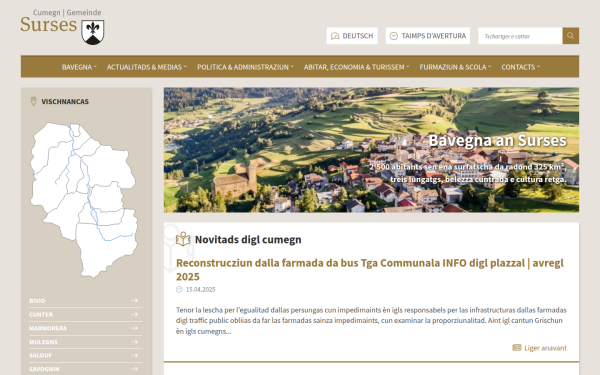
Task: Click the Bavegna an Surses banner photo
Action: [x=371, y=150]
